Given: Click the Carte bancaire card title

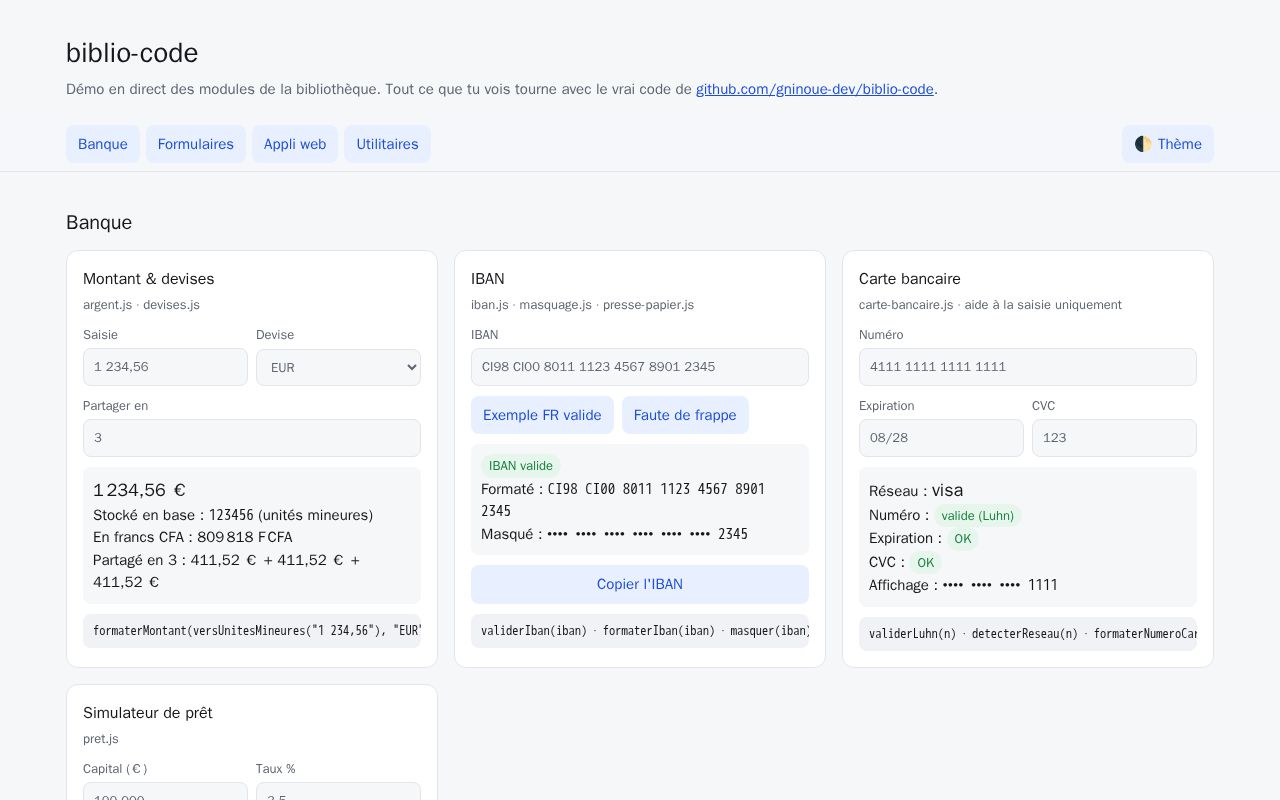Looking at the screenshot, I should point(910,279).
